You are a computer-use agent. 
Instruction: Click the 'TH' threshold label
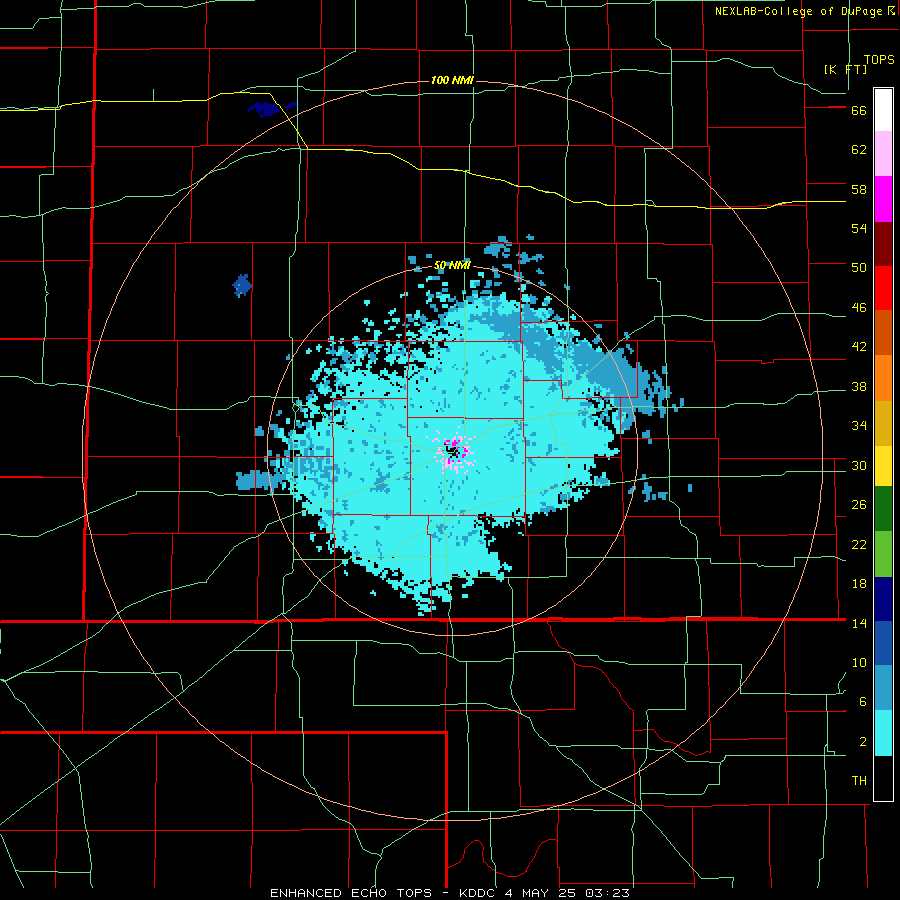pyautogui.click(x=859, y=781)
